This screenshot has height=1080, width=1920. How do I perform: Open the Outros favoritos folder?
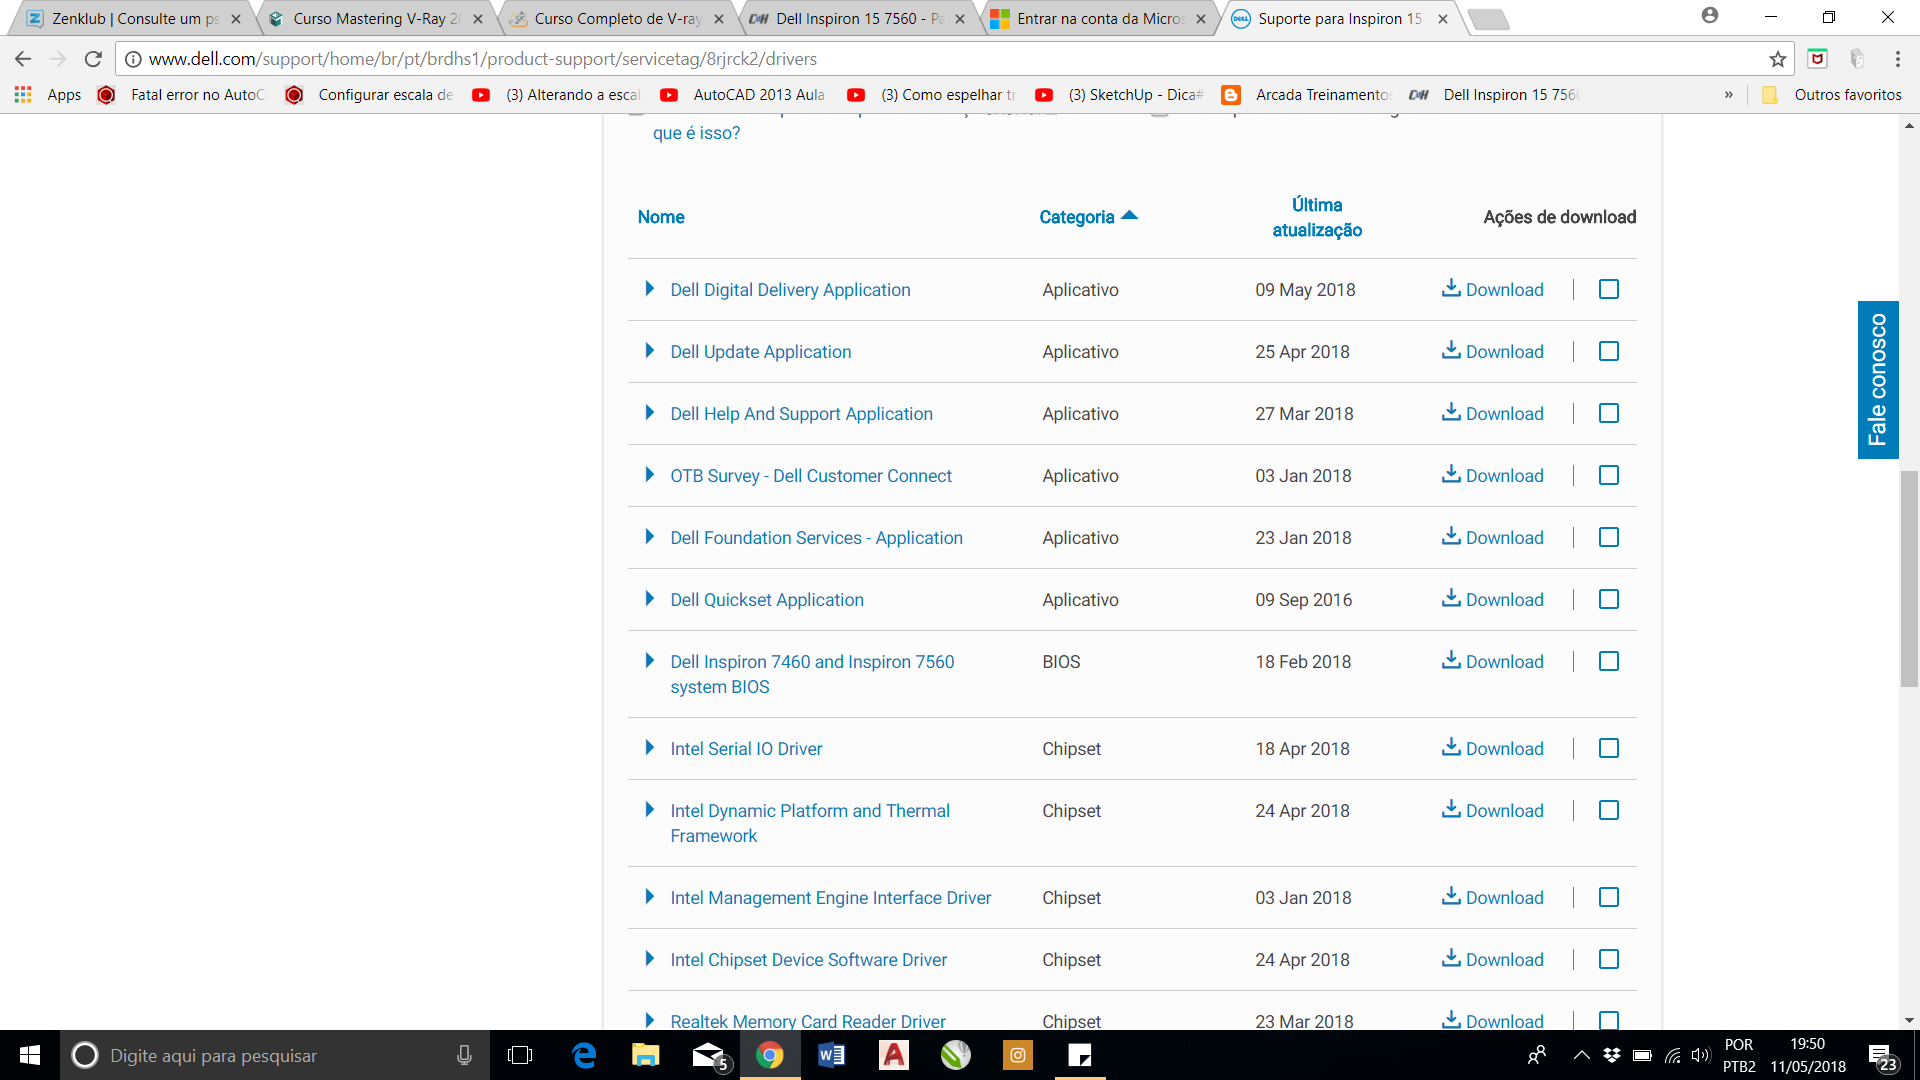1832,95
